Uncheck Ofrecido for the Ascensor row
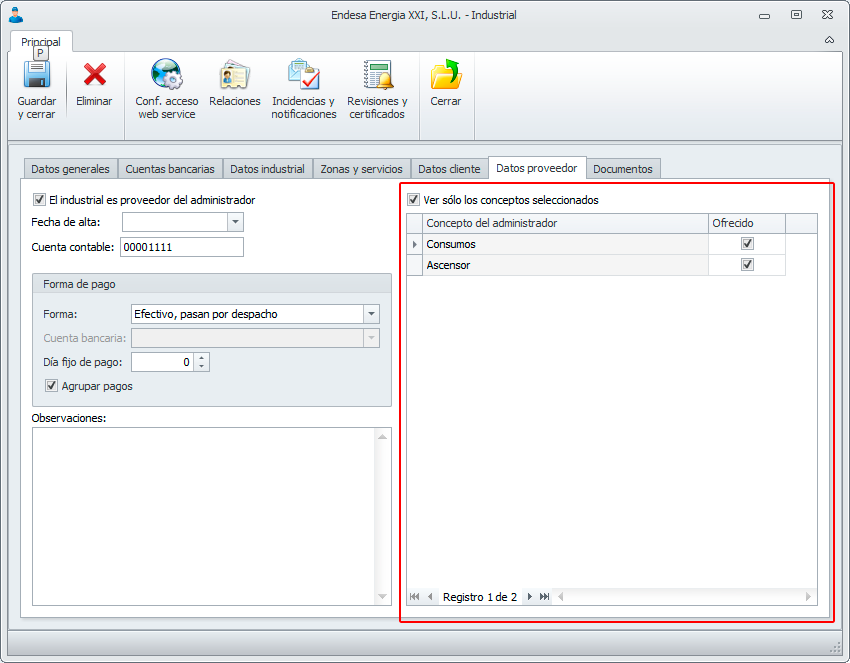Screen dimensions: 850x663 click(x=747, y=265)
